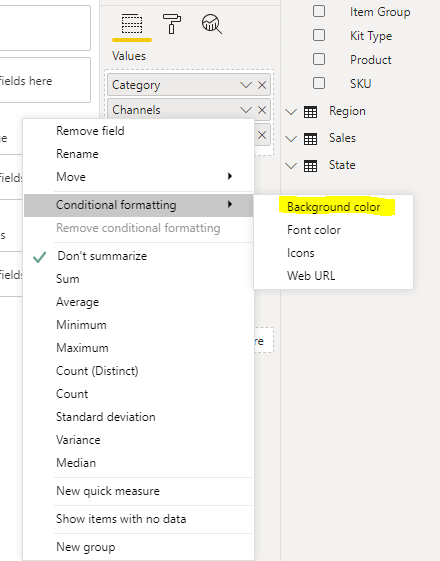Screen dimensions: 440x561
Task: Select Font color option
Action: [x=333, y=230]
